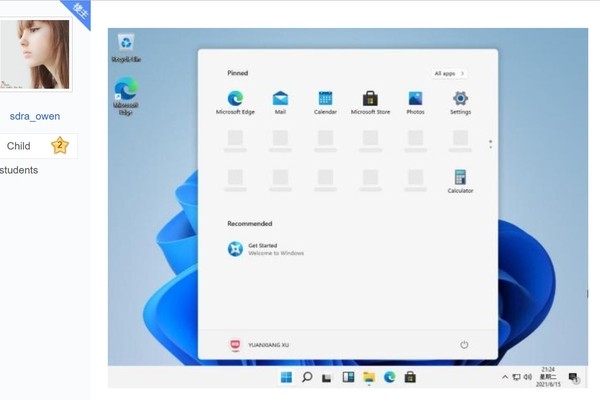Open taskbar Search magnifier
This screenshot has width=600, height=400.
[x=307, y=377]
